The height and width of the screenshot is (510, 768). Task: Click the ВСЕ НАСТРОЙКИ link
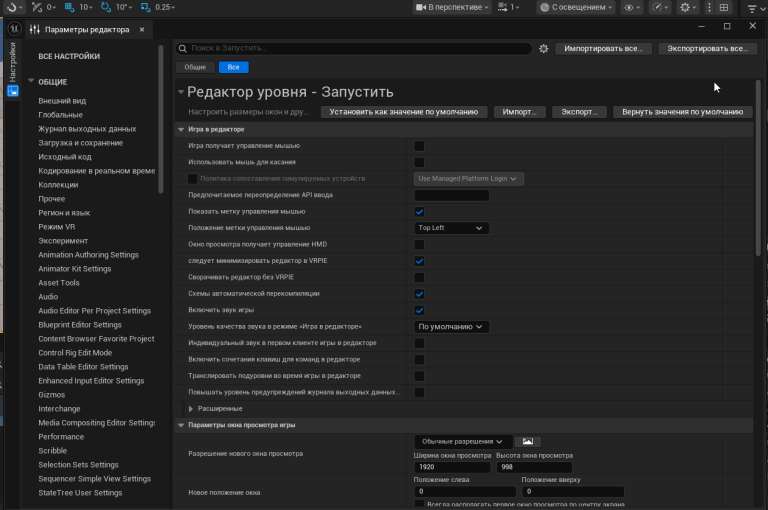click(x=69, y=56)
